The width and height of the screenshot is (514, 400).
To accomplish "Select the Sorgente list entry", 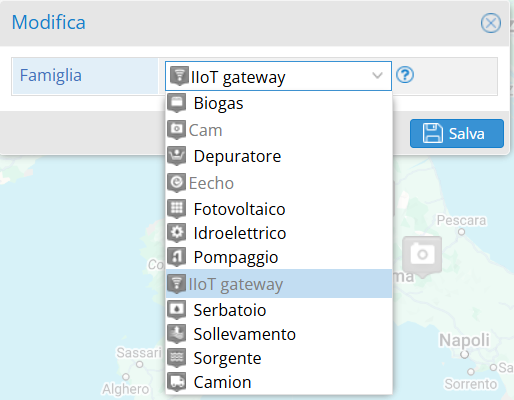I will [x=279, y=358].
